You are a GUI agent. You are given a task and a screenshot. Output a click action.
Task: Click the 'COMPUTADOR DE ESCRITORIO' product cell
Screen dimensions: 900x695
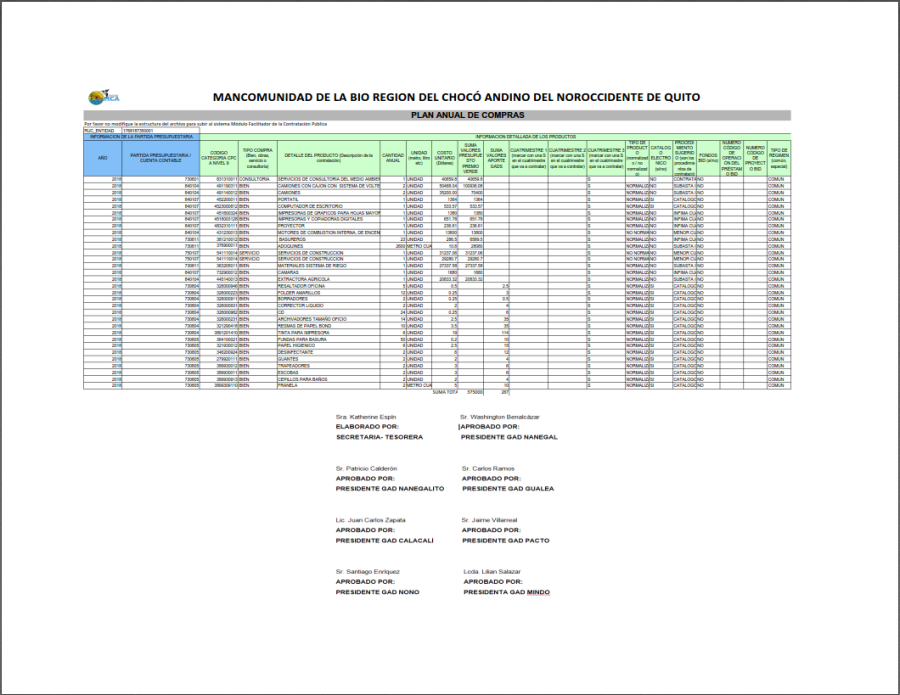coord(329,207)
